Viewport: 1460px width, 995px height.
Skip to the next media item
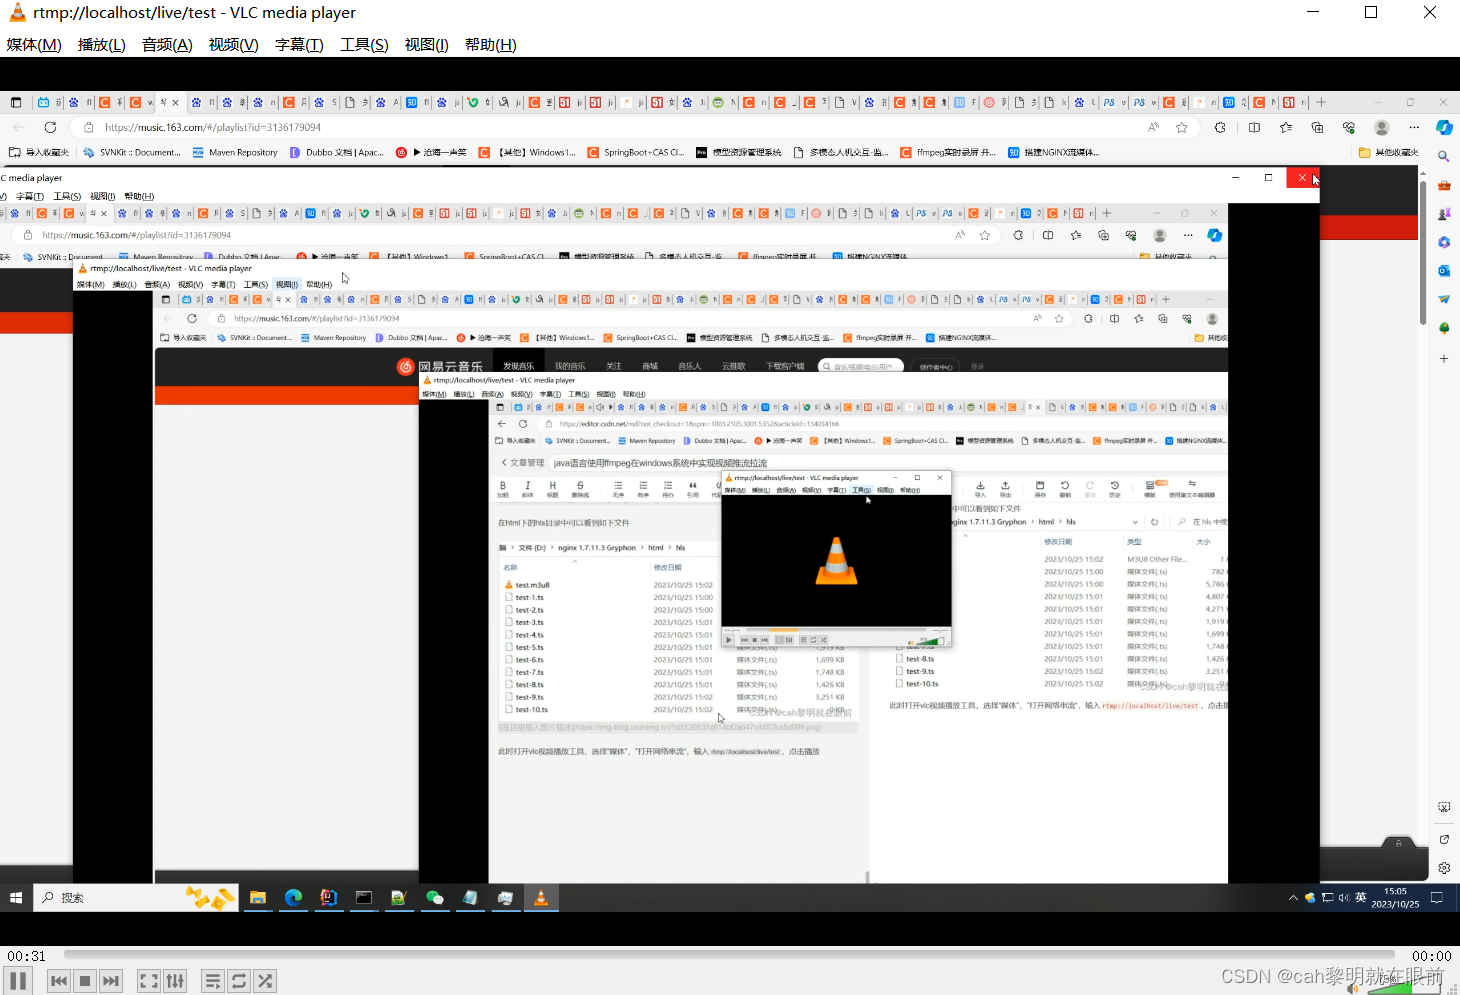pyautogui.click(x=111, y=981)
